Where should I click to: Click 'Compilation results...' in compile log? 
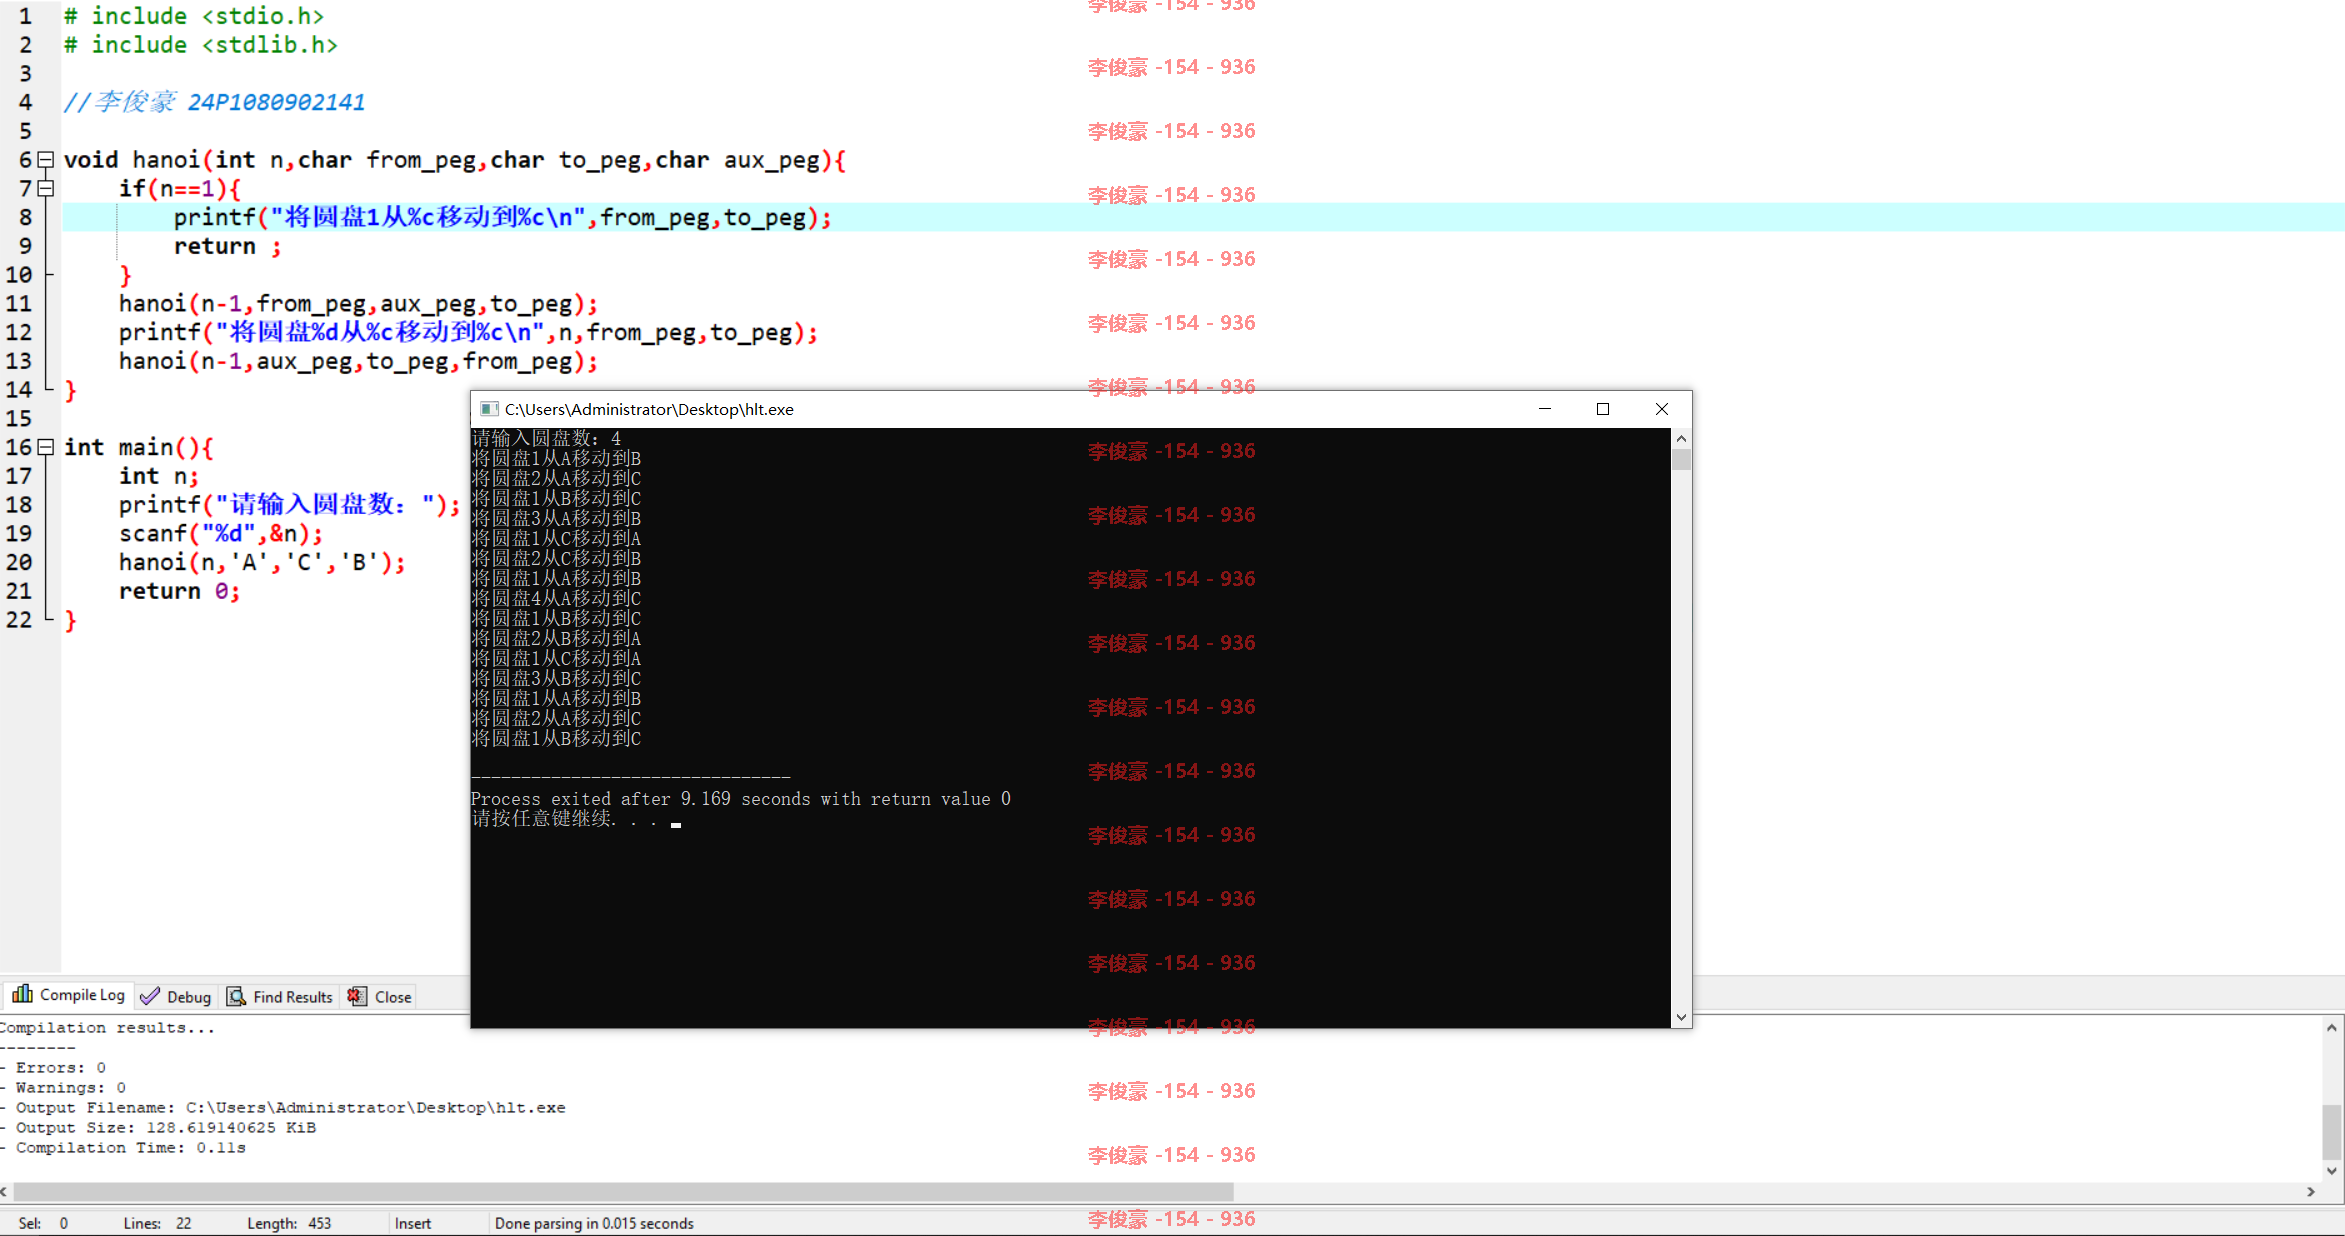108,1028
